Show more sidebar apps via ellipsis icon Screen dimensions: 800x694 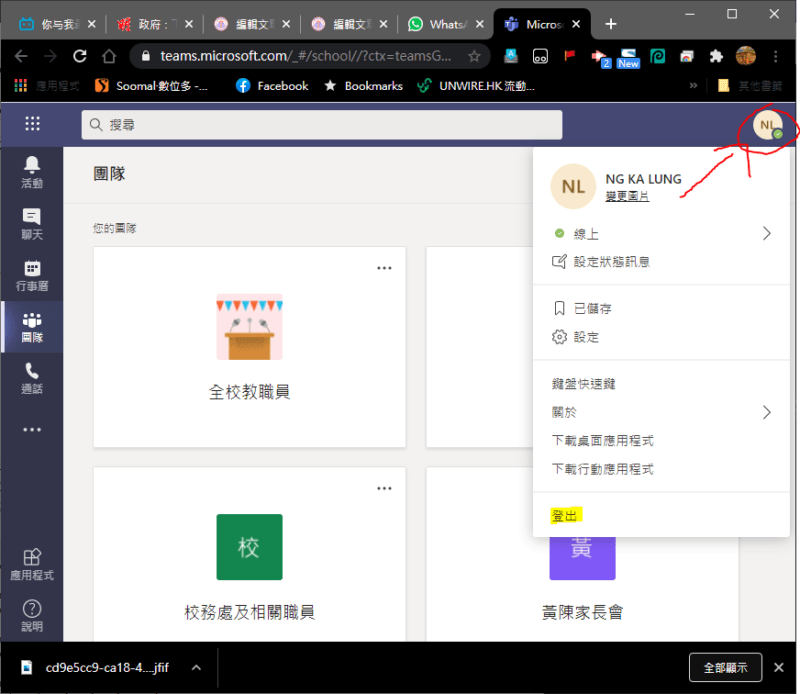[x=32, y=430]
